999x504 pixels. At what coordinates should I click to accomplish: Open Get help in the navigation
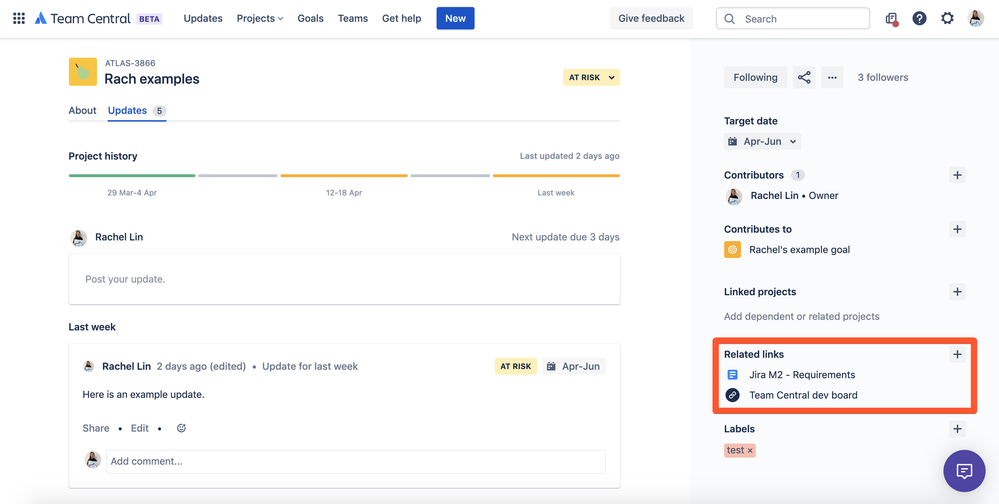pos(401,18)
